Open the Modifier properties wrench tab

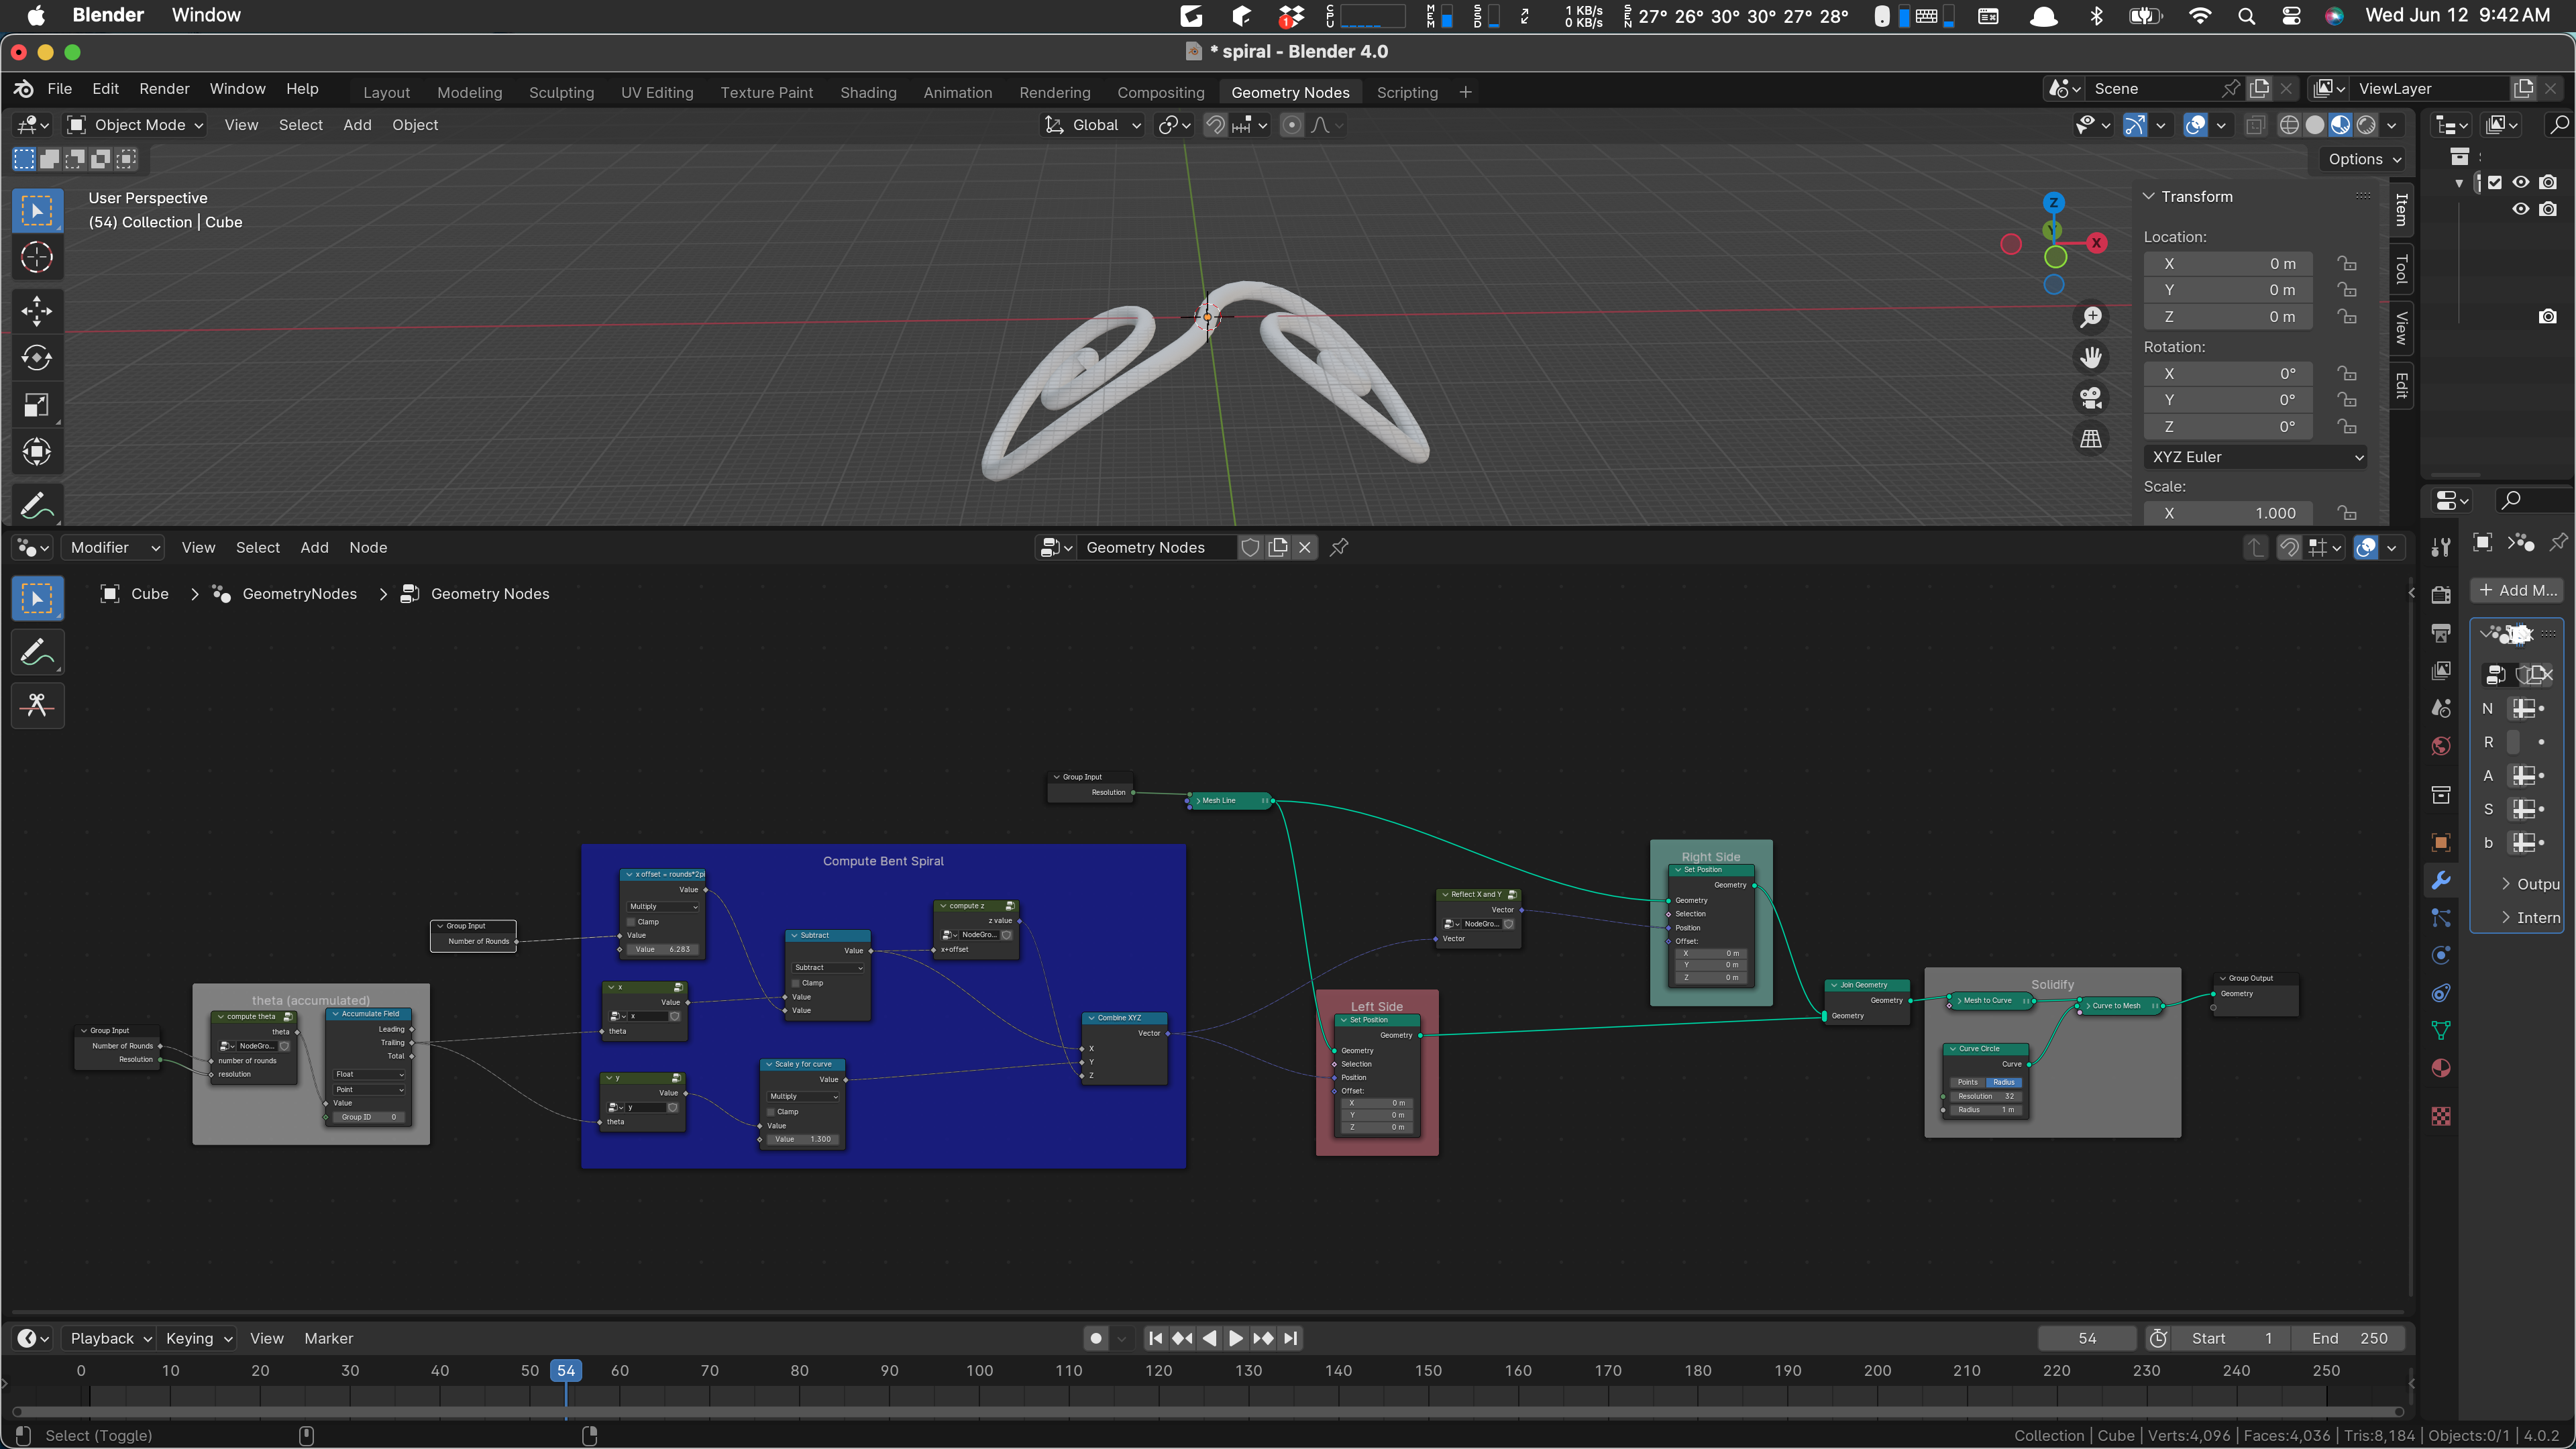pos(2441,881)
